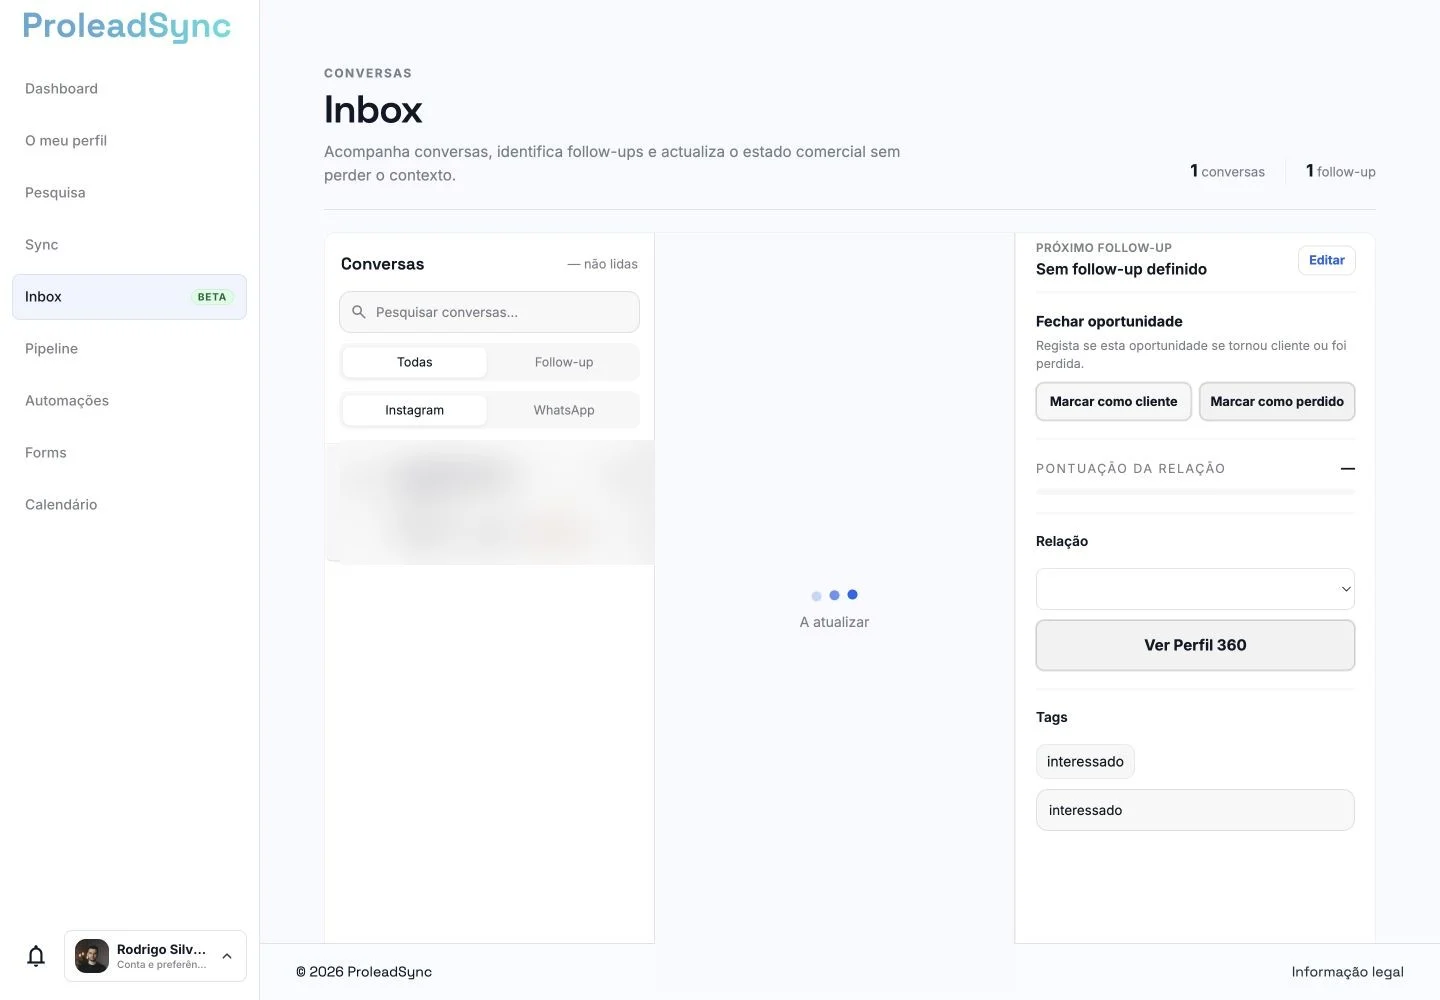This screenshot has height=1000, width=1440.
Task: Click the relationship score progress bar
Action: coord(1196,492)
